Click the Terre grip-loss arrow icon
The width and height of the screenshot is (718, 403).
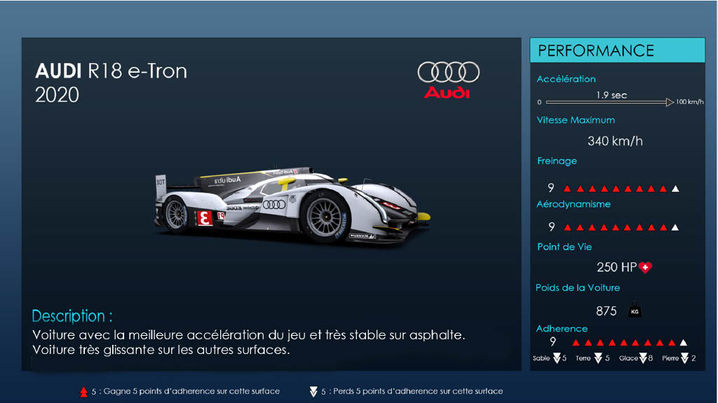click(598, 358)
